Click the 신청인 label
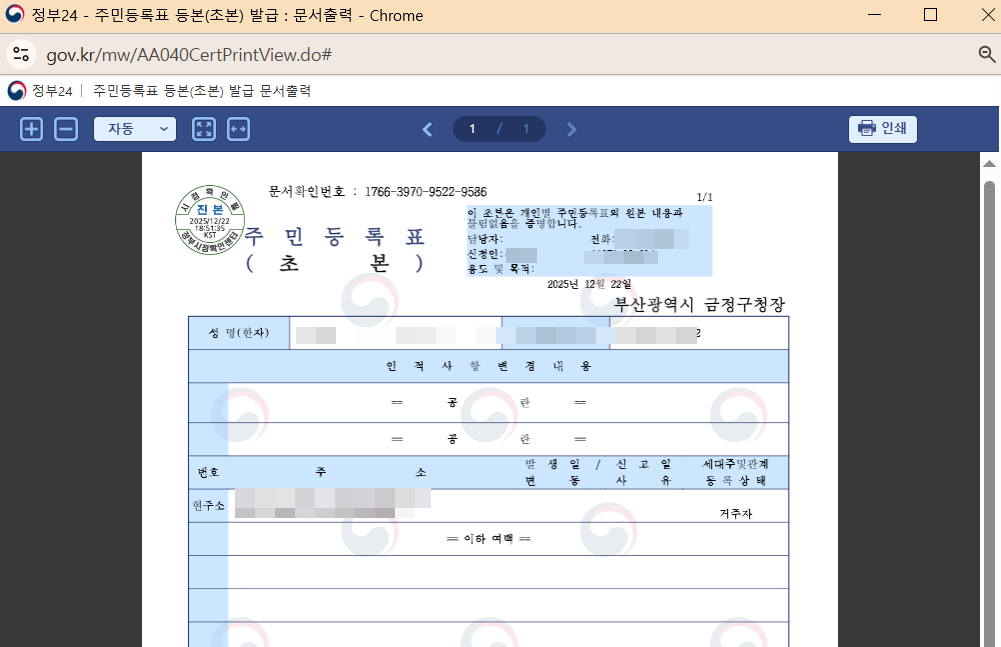Viewport: 1001px width, 647px height. [485, 254]
